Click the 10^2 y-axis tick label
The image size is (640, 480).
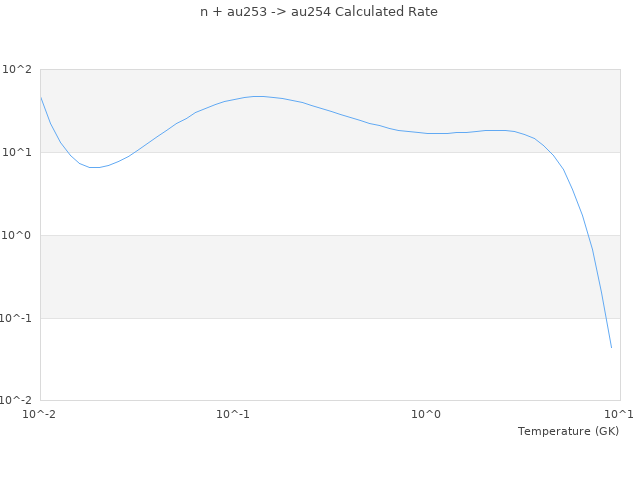coord(17,70)
